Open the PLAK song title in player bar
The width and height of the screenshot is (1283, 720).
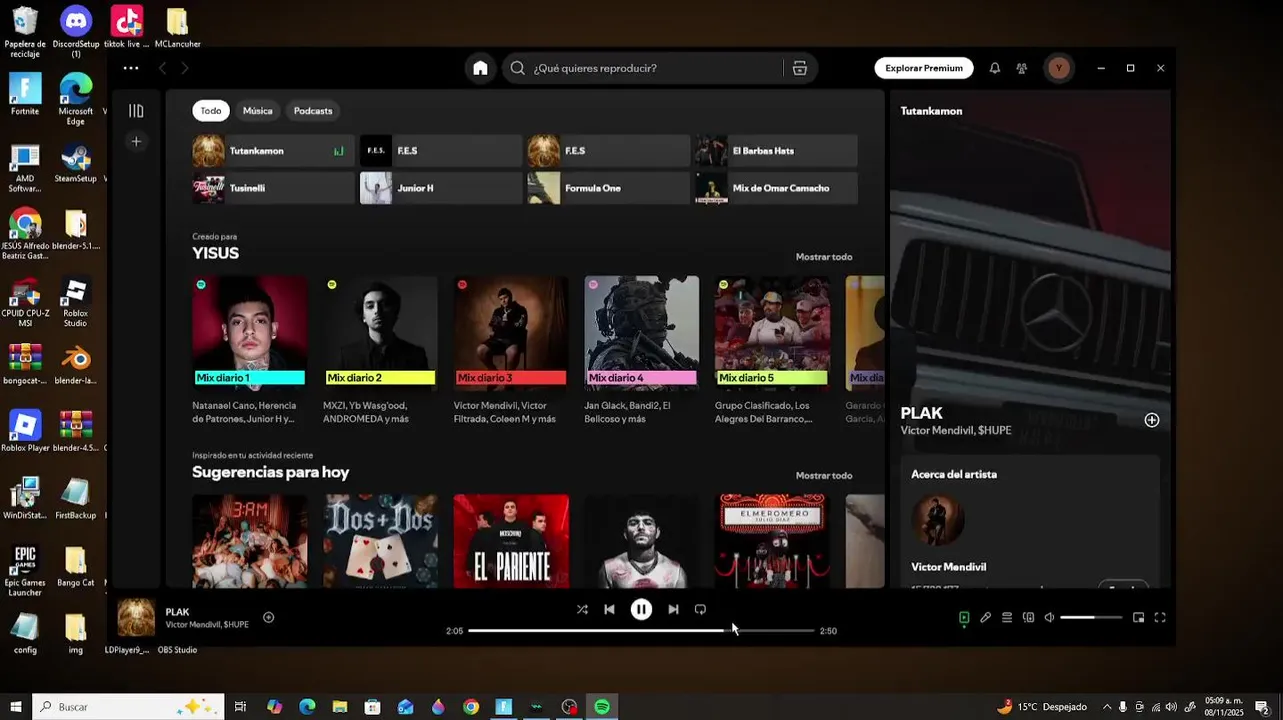(x=177, y=612)
